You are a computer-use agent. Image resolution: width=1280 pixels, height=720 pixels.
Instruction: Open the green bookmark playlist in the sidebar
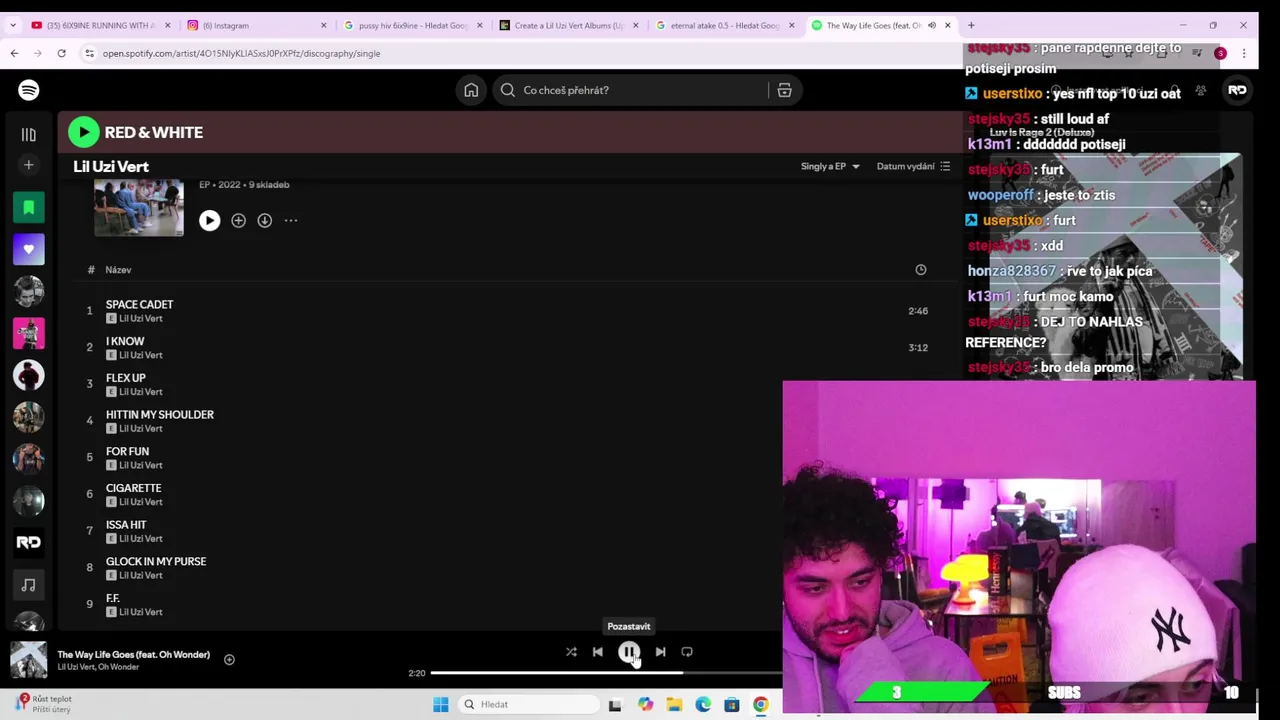[x=29, y=207]
